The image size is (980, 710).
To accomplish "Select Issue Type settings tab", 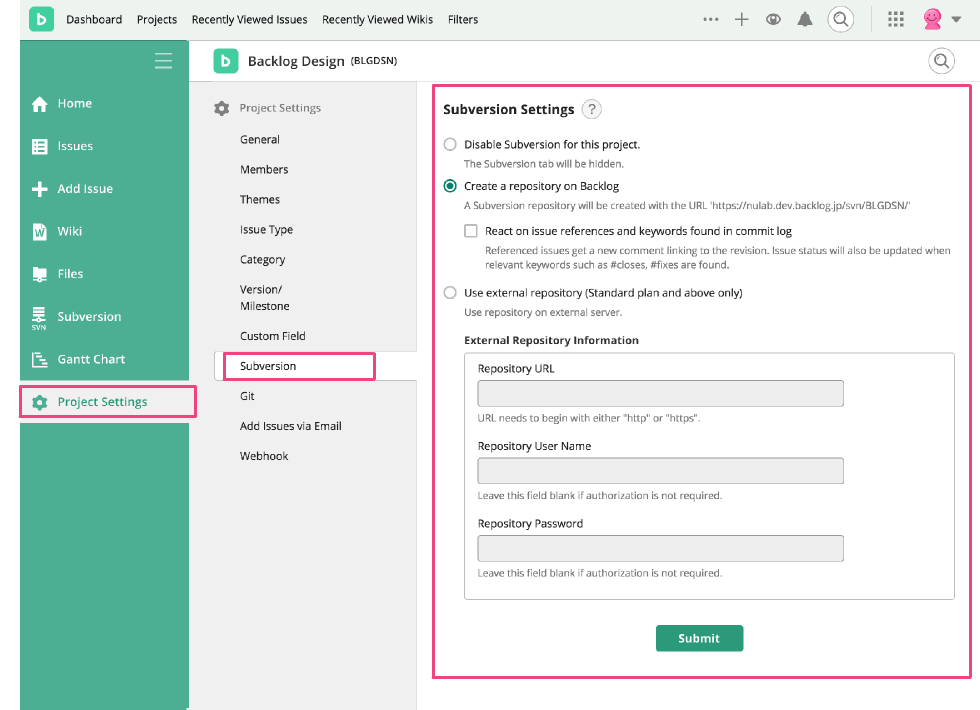I will click(x=266, y=229).
